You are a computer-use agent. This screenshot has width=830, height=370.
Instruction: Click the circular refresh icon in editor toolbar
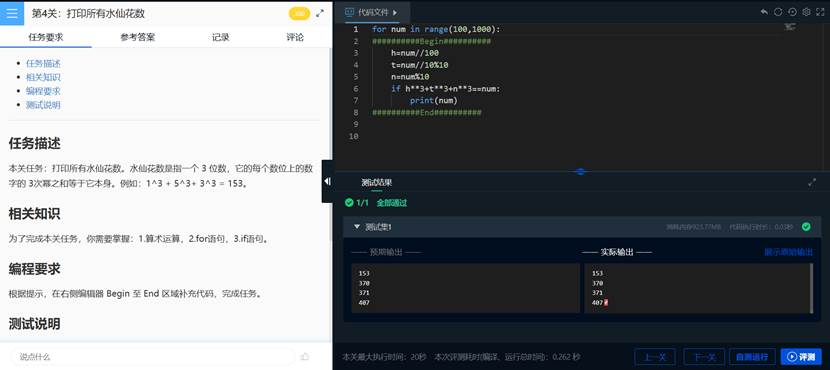pos(778,12)
